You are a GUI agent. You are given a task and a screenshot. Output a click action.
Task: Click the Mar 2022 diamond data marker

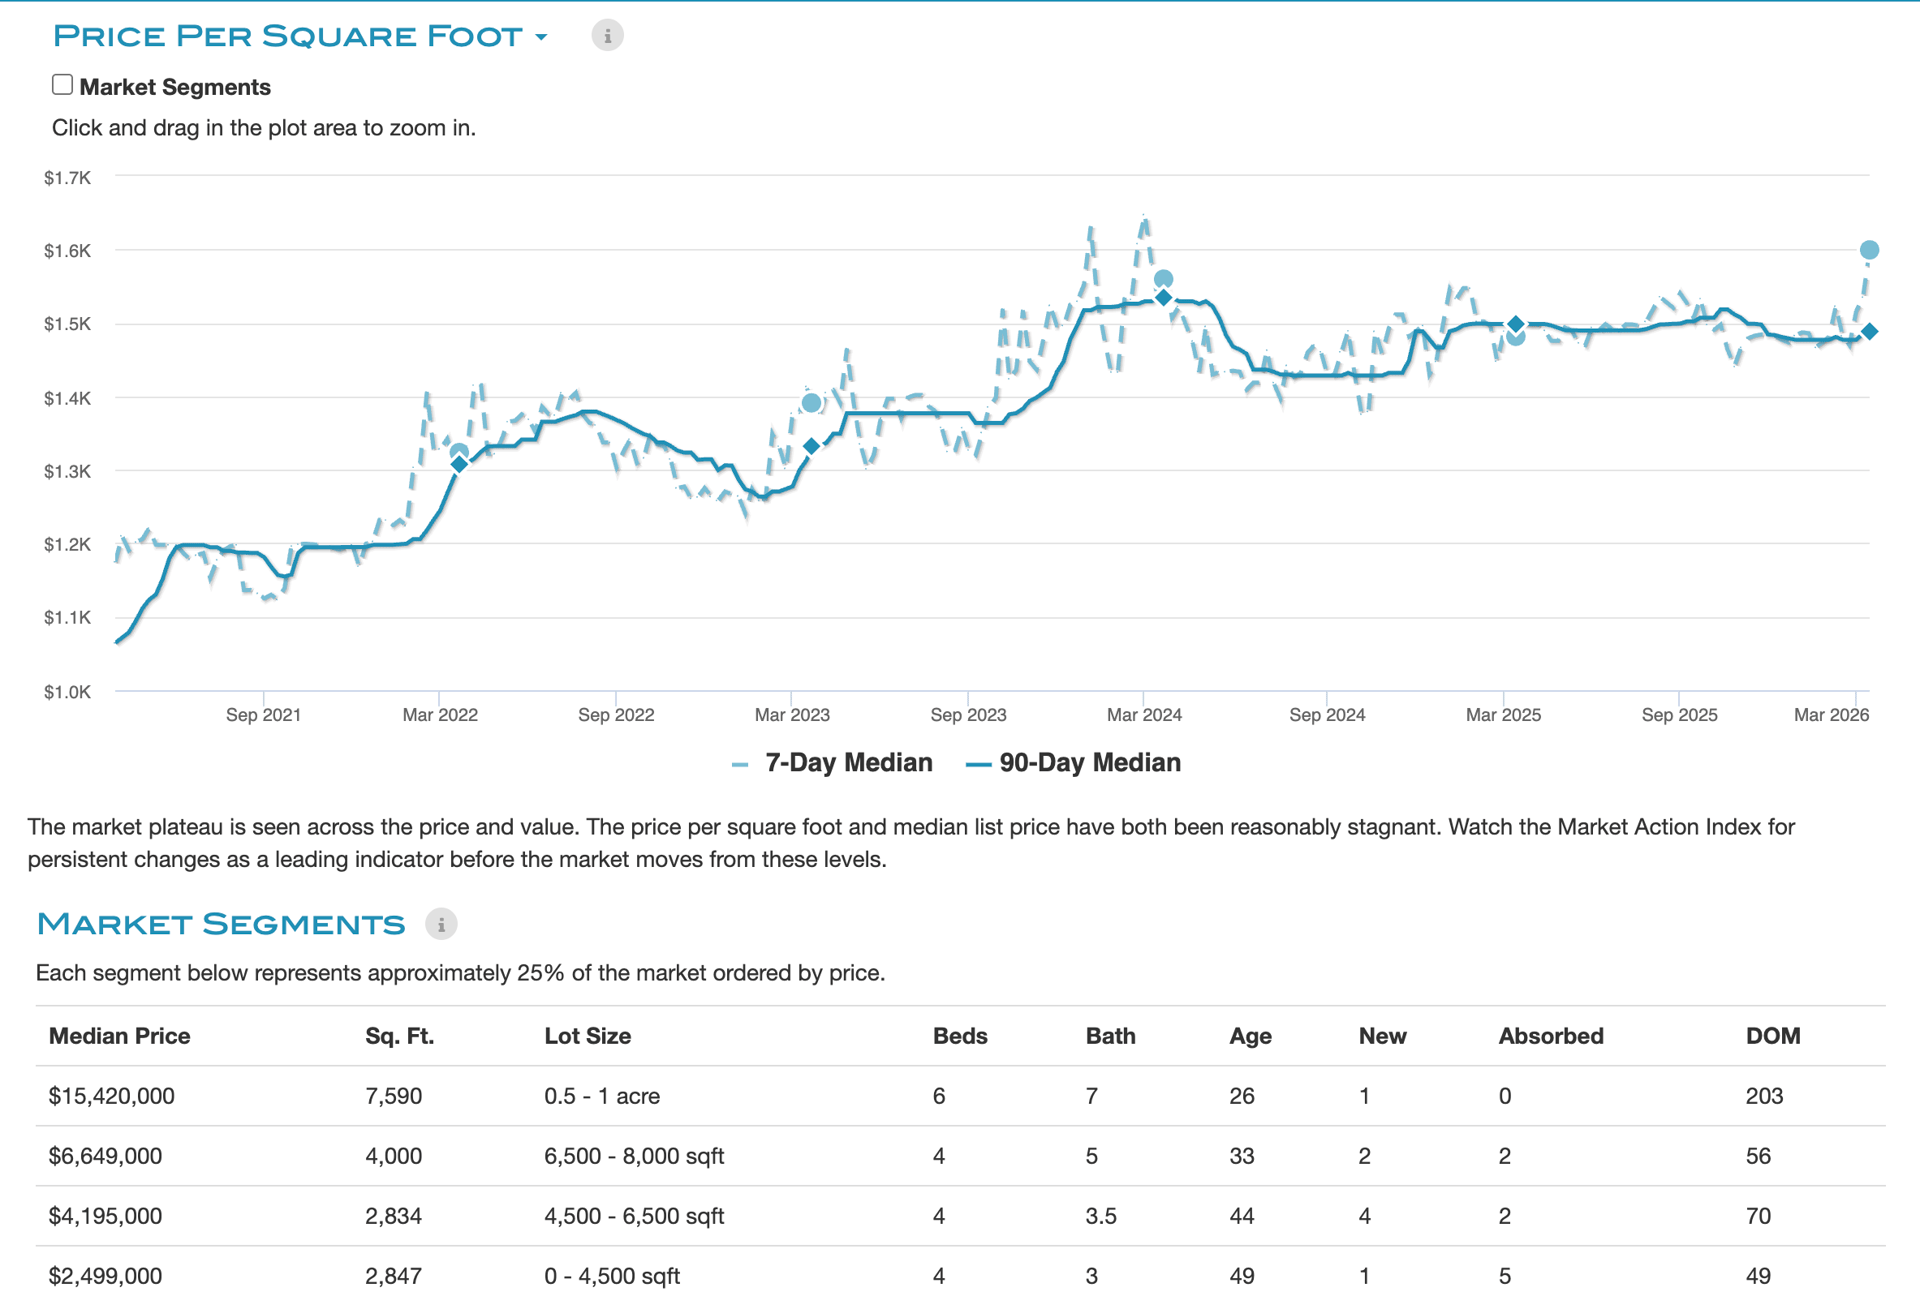point(459,464)
